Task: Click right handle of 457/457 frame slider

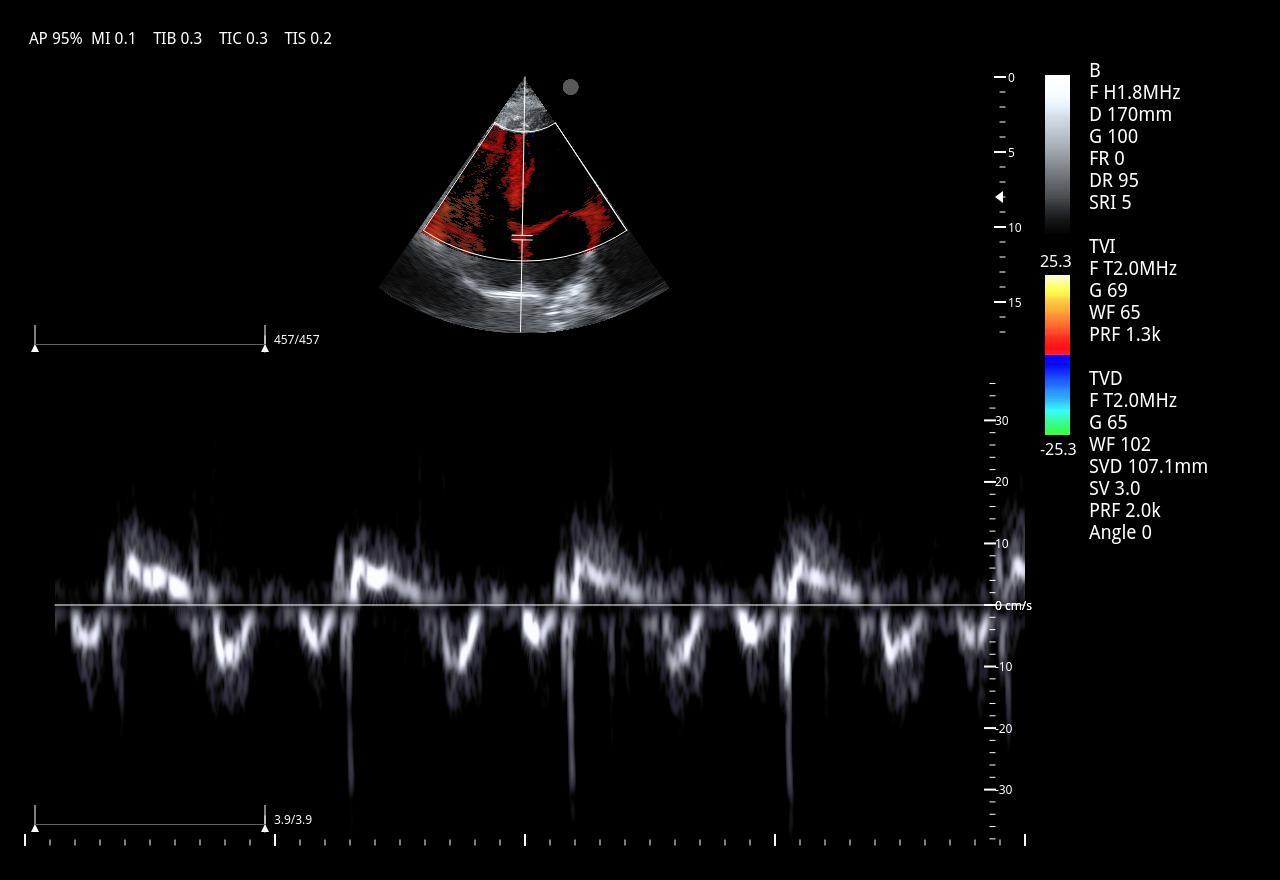Action: pyautogui.click(x=265, y=346)
